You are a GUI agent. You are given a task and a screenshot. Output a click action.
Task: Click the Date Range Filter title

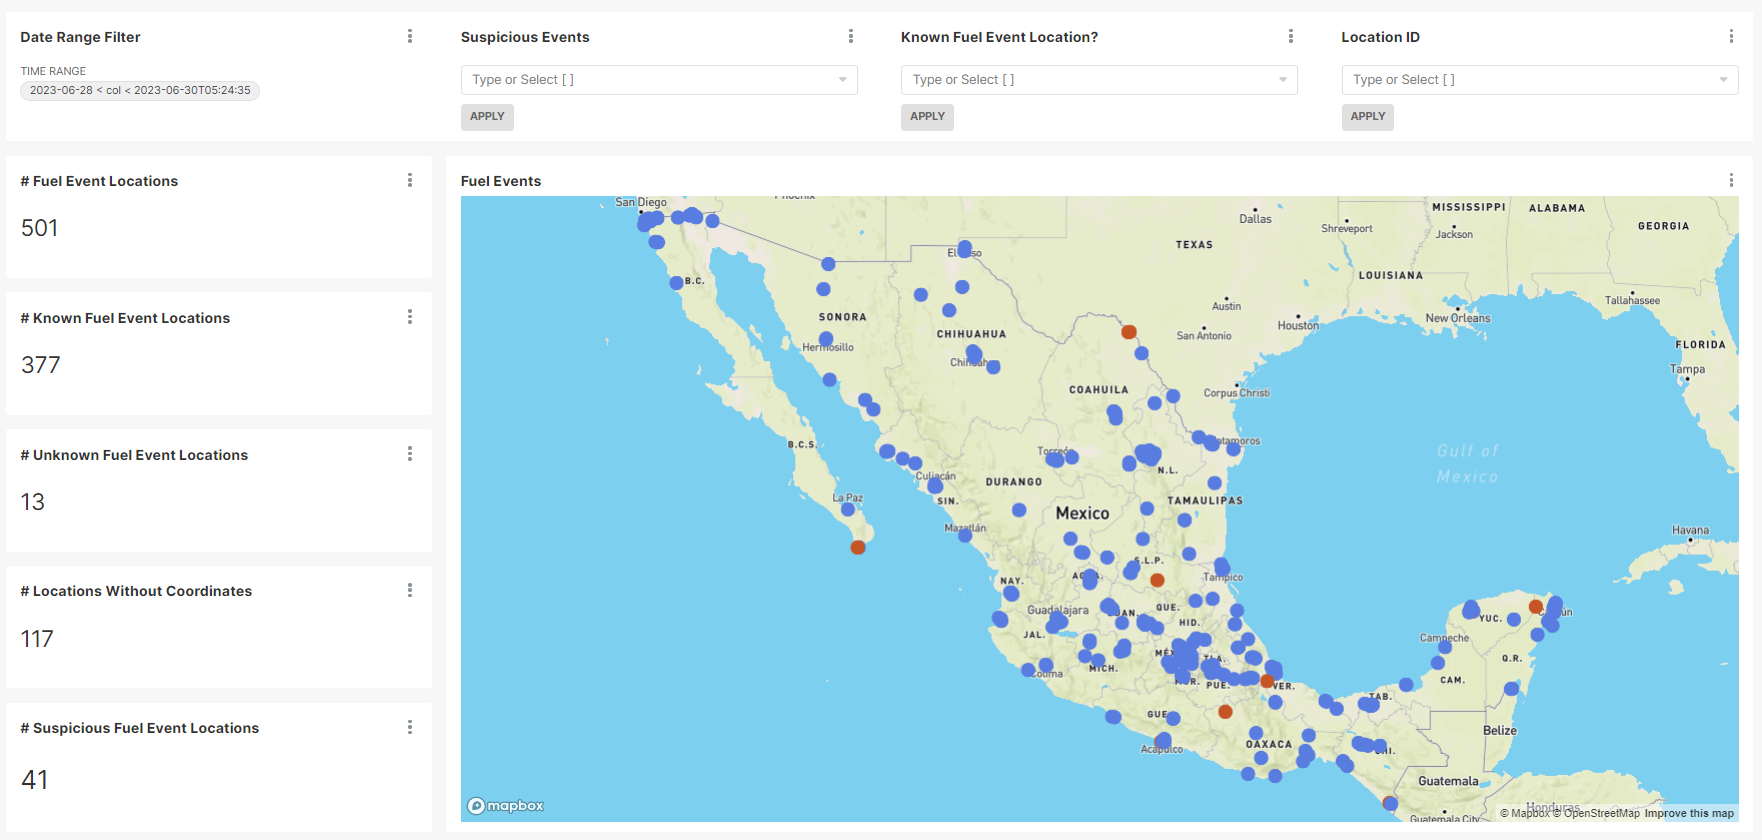click(x=80, y=37)
